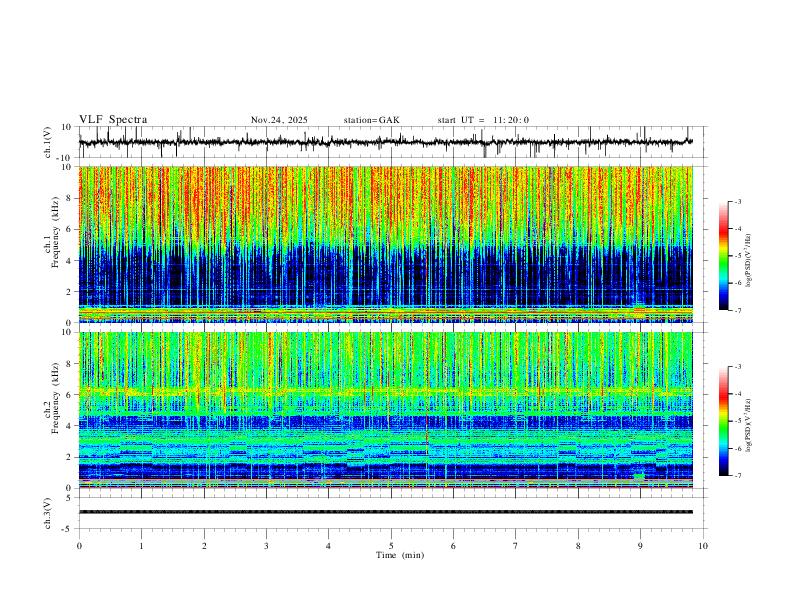Click the 'start UT = 11:20:0' label
Viewport: 792px width, 612px height.
click(x=483, y=120)
